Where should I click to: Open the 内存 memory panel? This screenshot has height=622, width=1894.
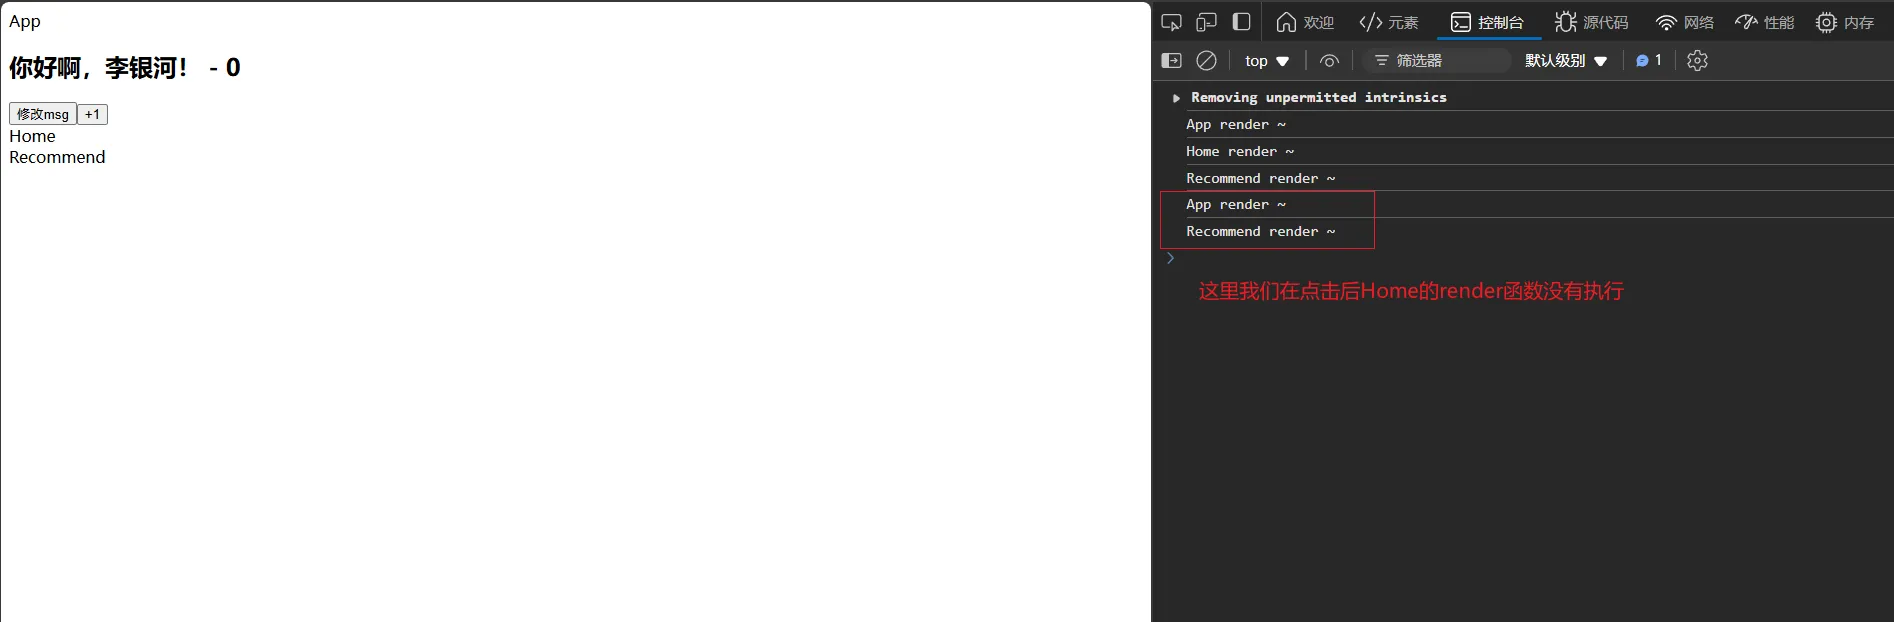(1845, 22)
